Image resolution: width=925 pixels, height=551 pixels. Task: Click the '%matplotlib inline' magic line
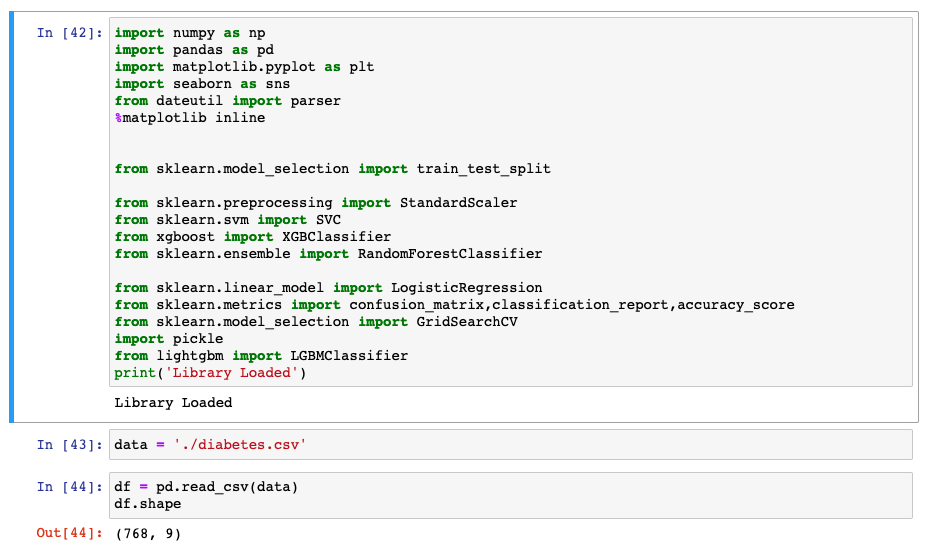(x=190, y=118)
